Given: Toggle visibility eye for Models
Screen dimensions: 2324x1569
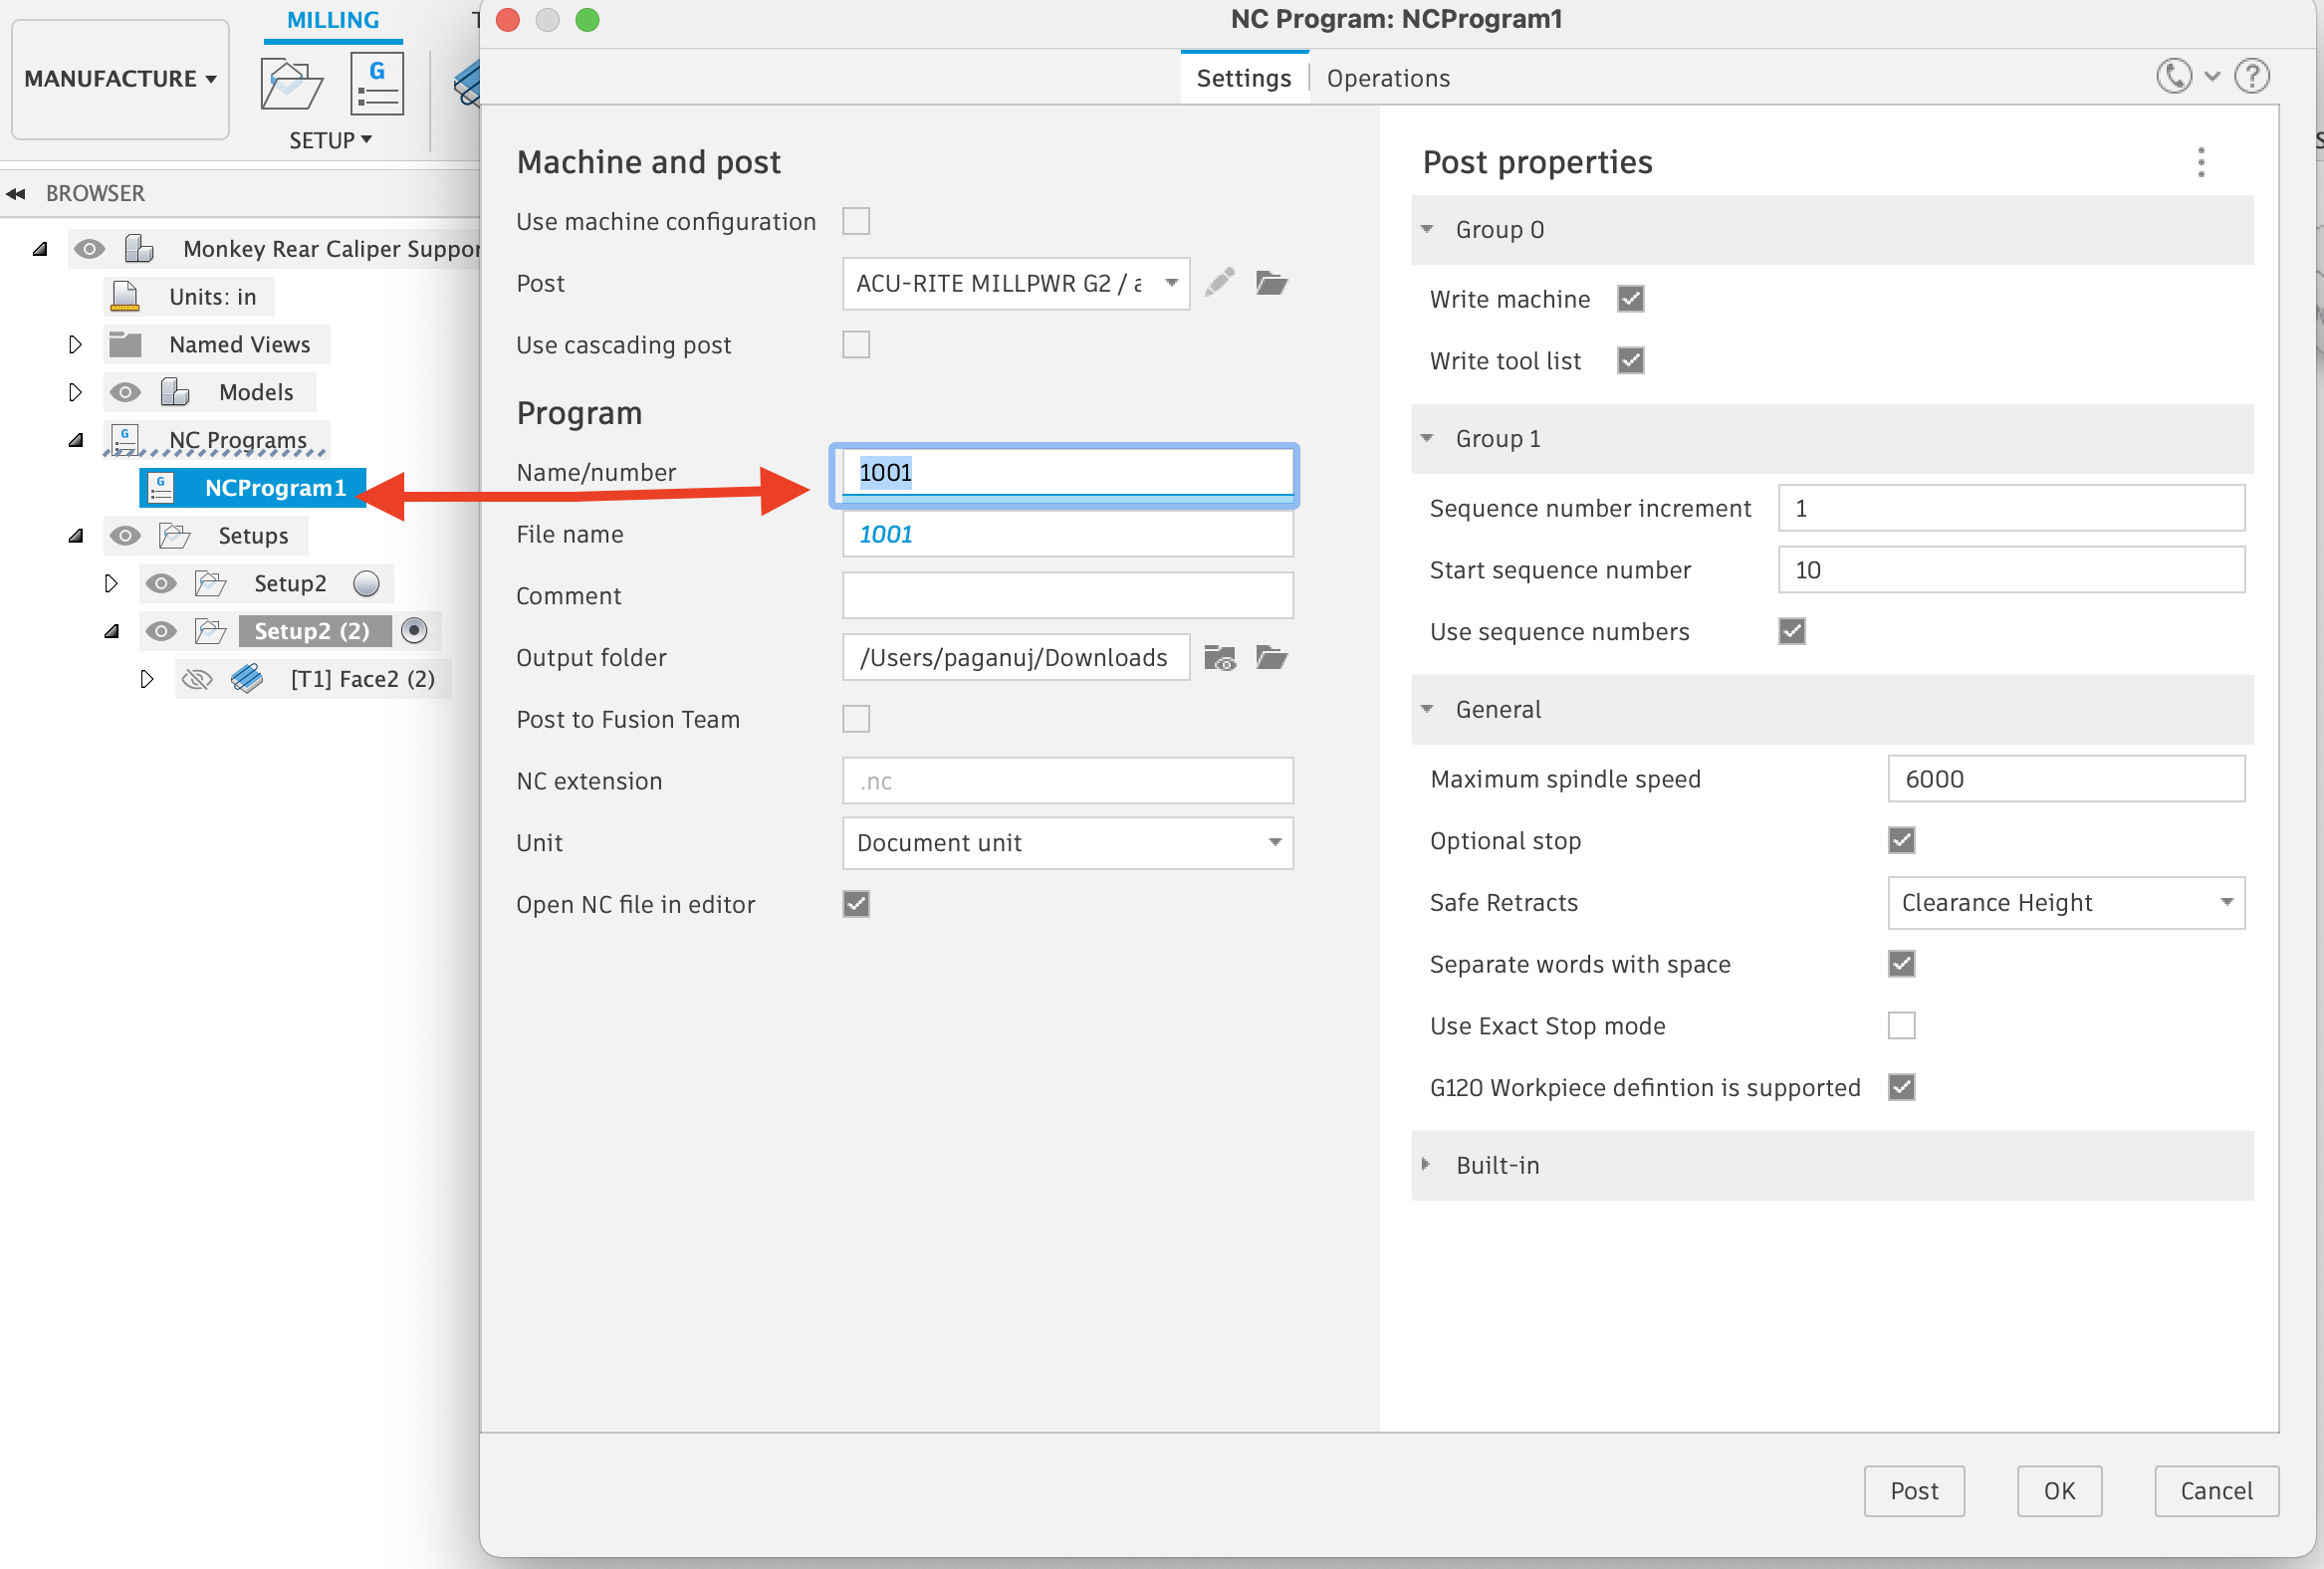Looking at the screenshot, I should click(125, 392).
